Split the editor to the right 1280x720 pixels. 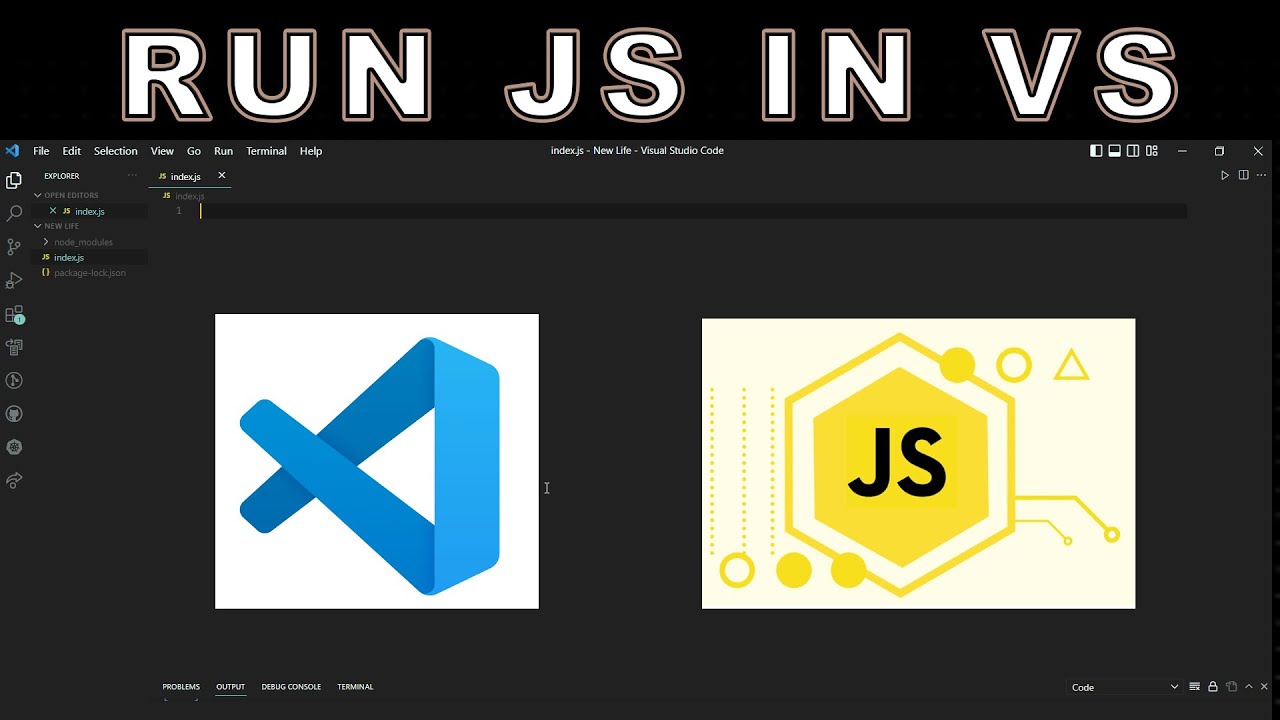[x=1244, y=176]
